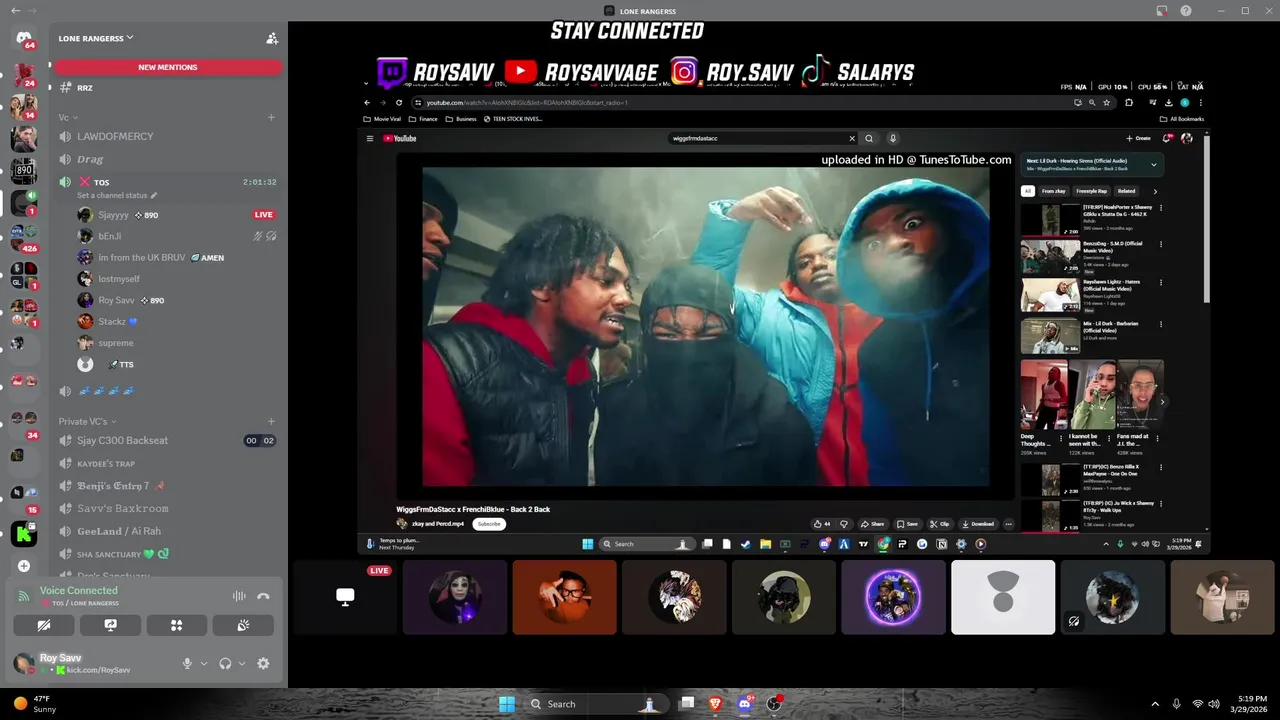Open weather widget showing 47°F Sunny

coord(36,704)
